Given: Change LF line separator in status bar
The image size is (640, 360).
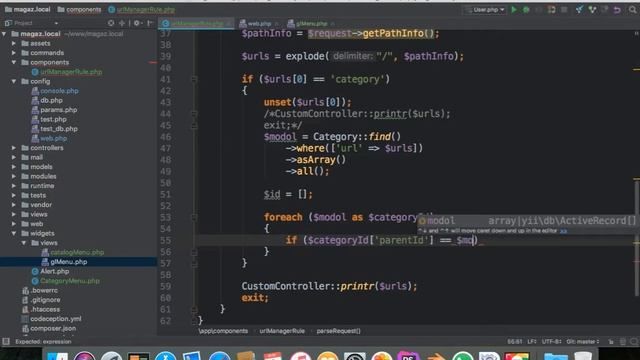Looking at the screenshot, I should pos(532,342).
